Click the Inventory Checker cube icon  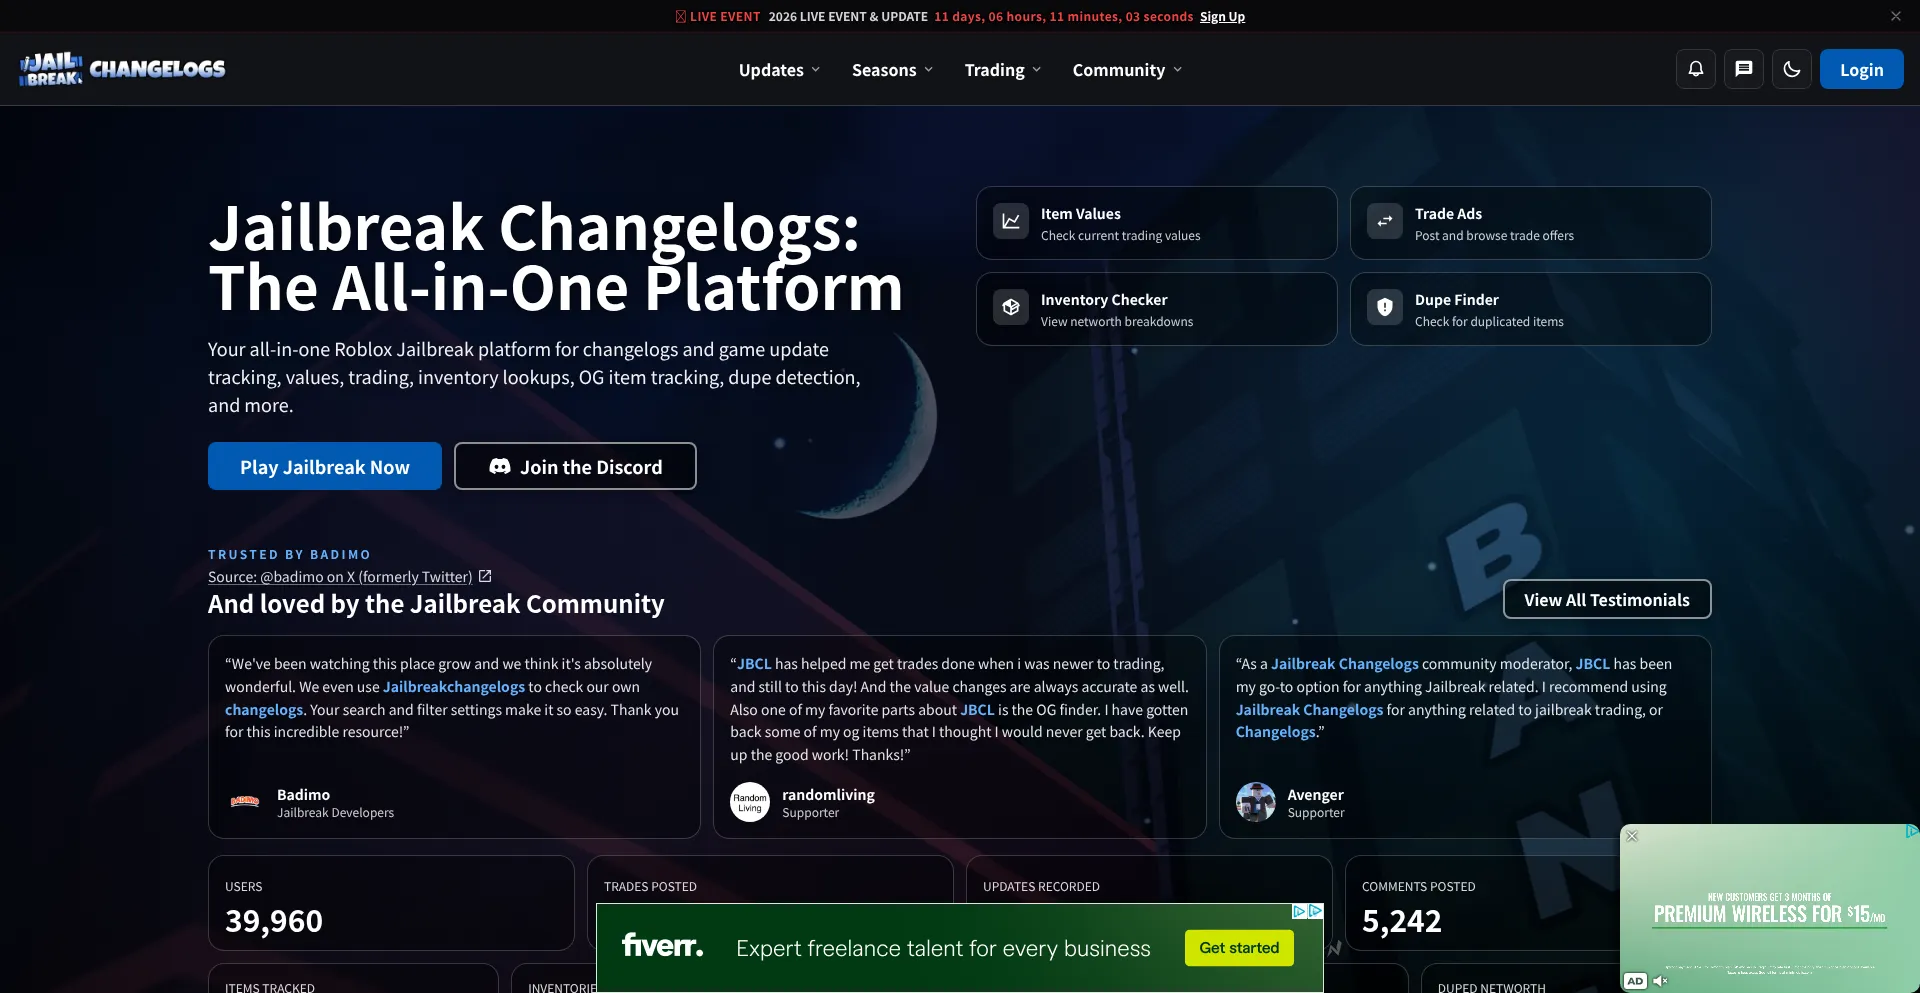[1011, 307]
